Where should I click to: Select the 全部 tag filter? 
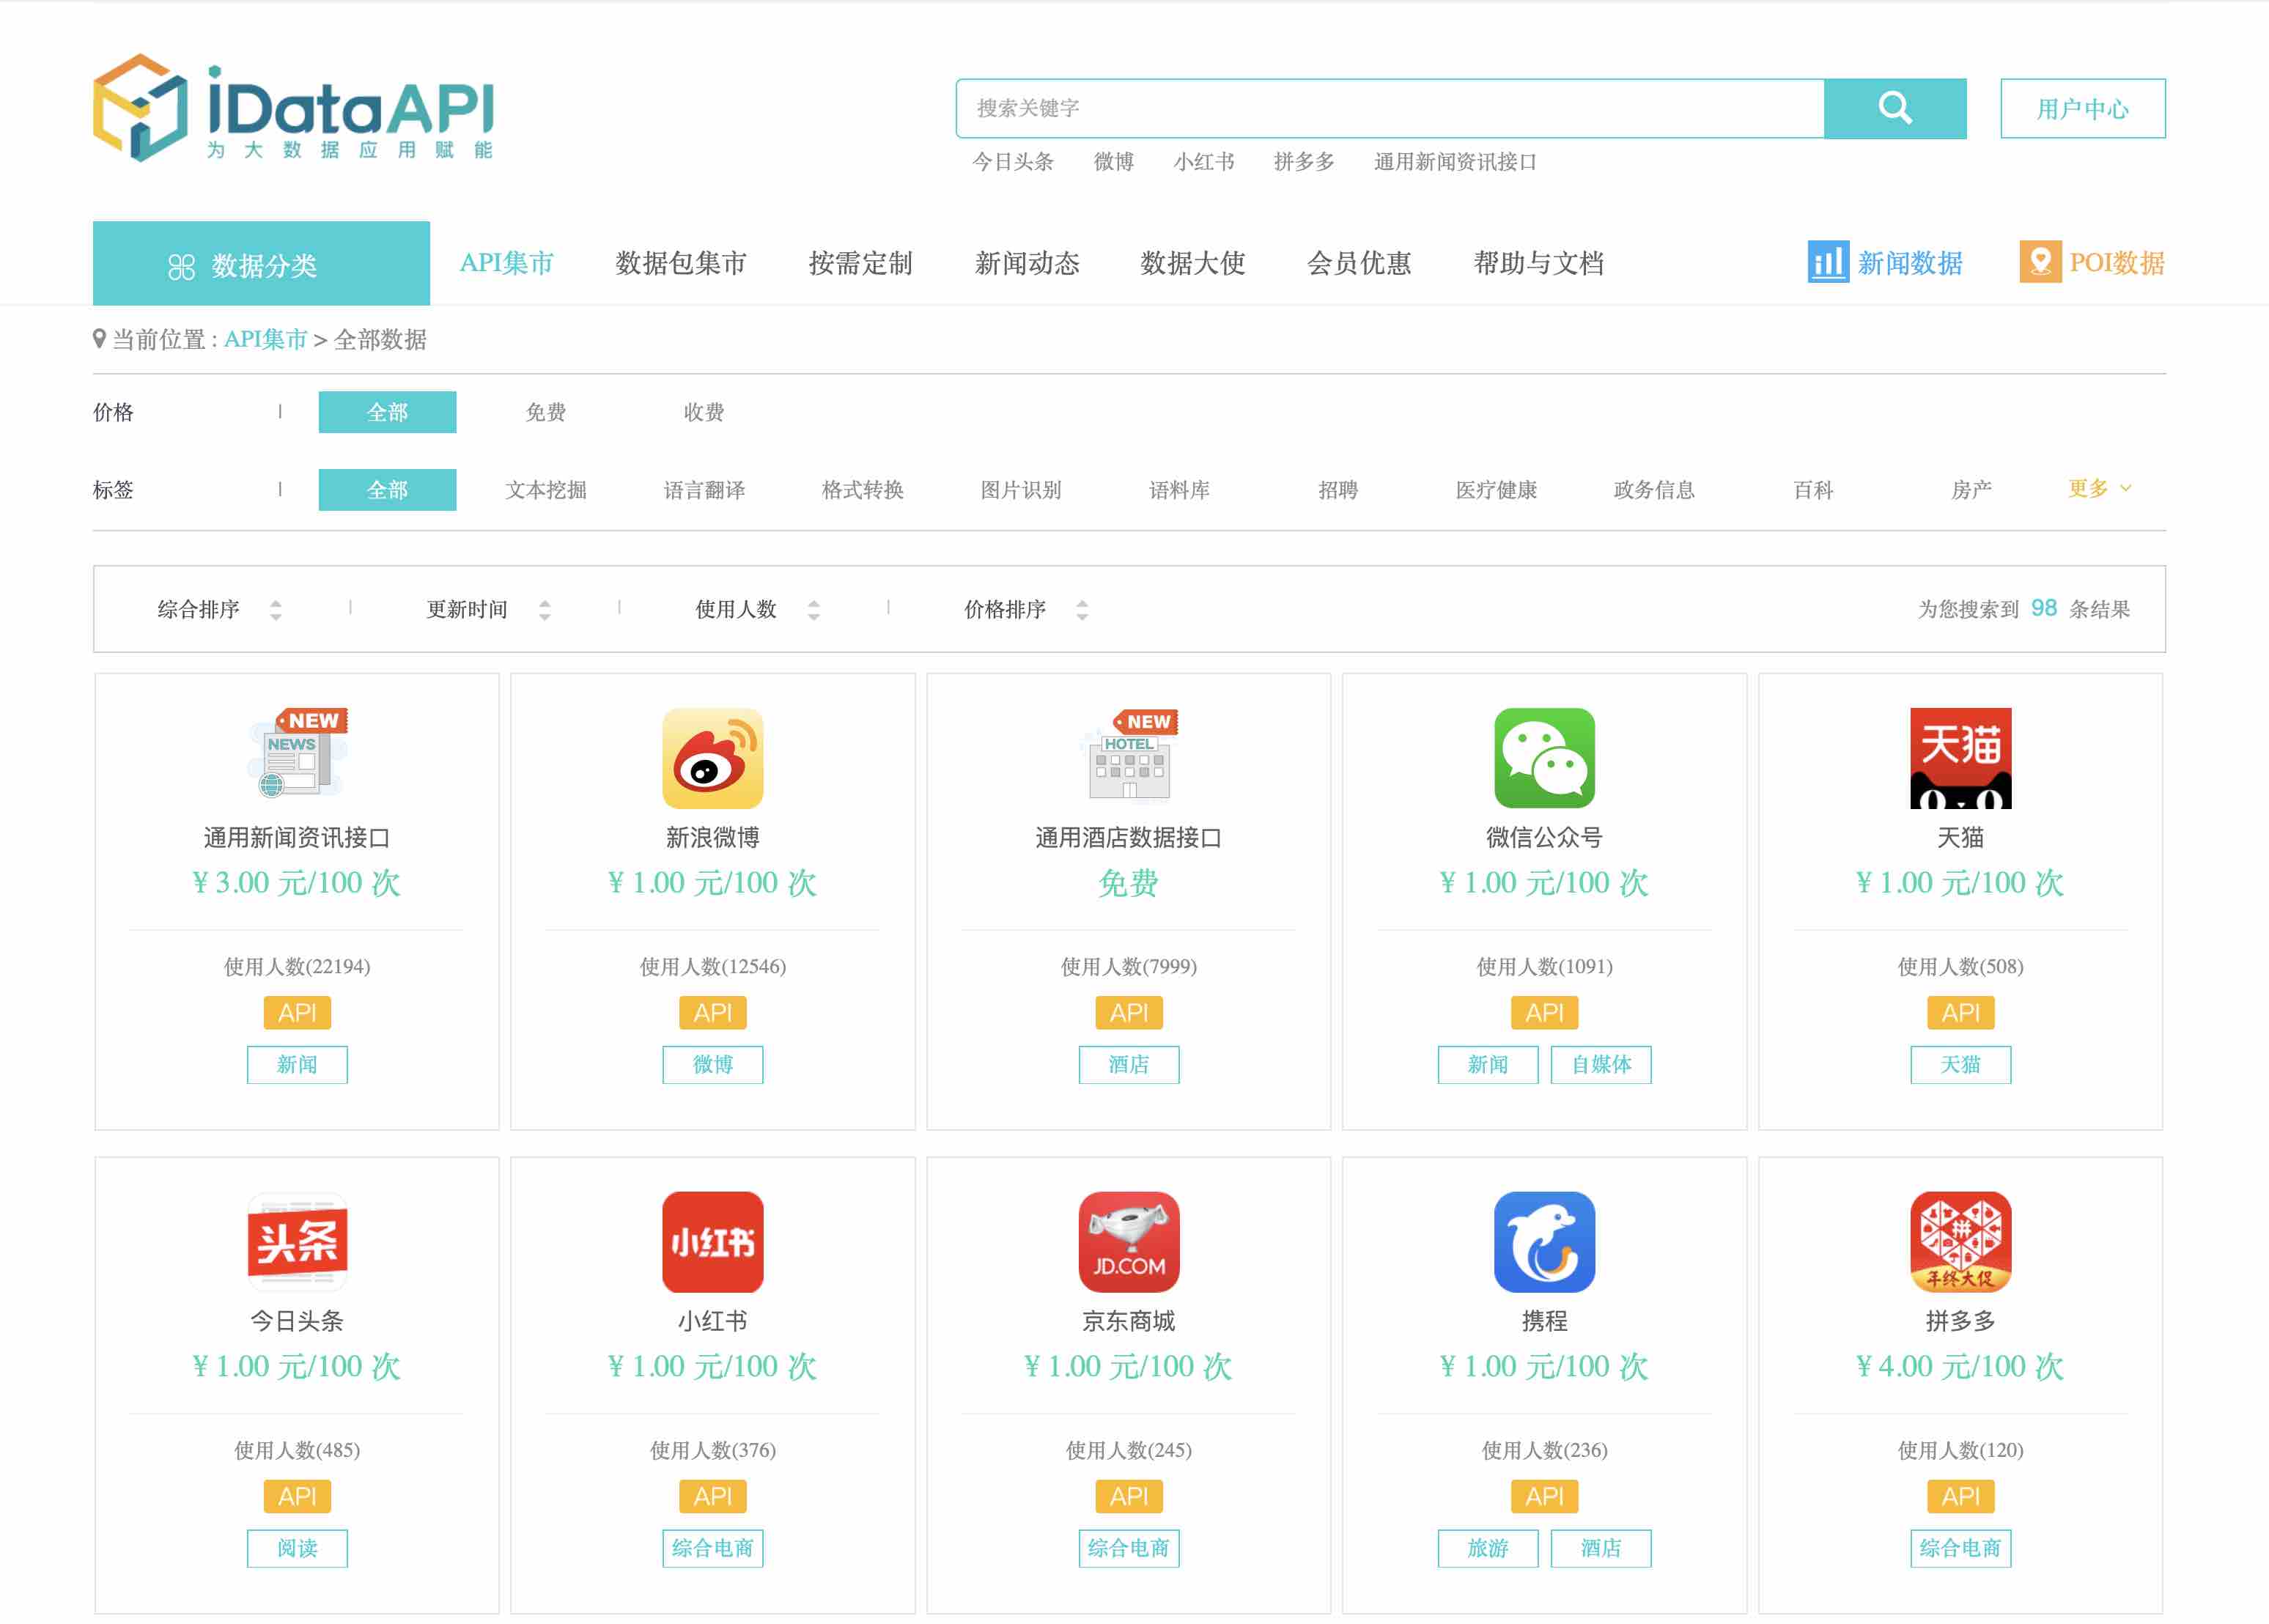387,490
